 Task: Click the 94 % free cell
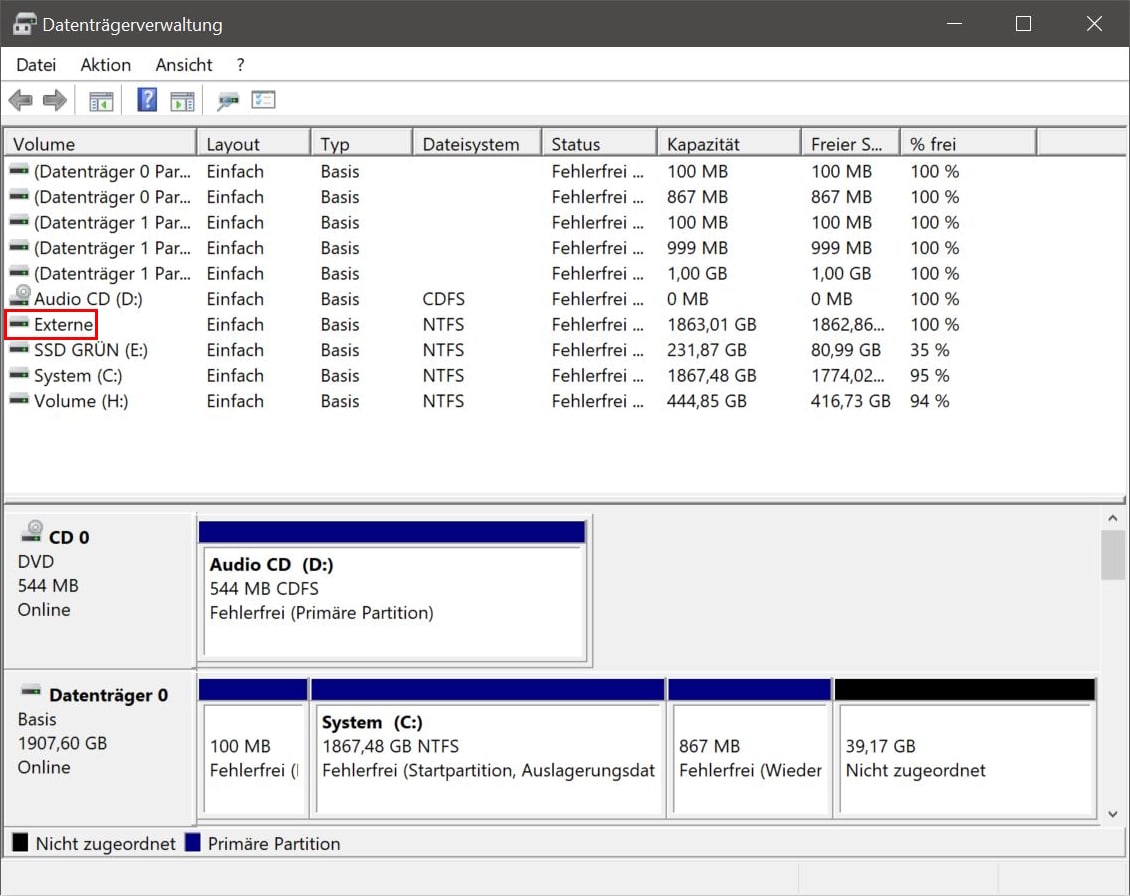[x=930, y=401]
